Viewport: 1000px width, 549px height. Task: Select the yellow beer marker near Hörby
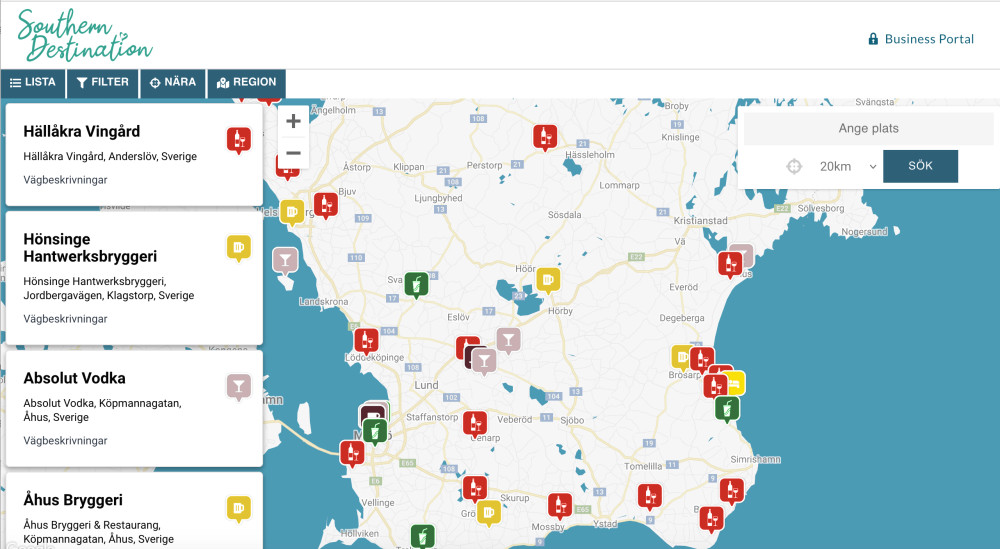(548, 279)
